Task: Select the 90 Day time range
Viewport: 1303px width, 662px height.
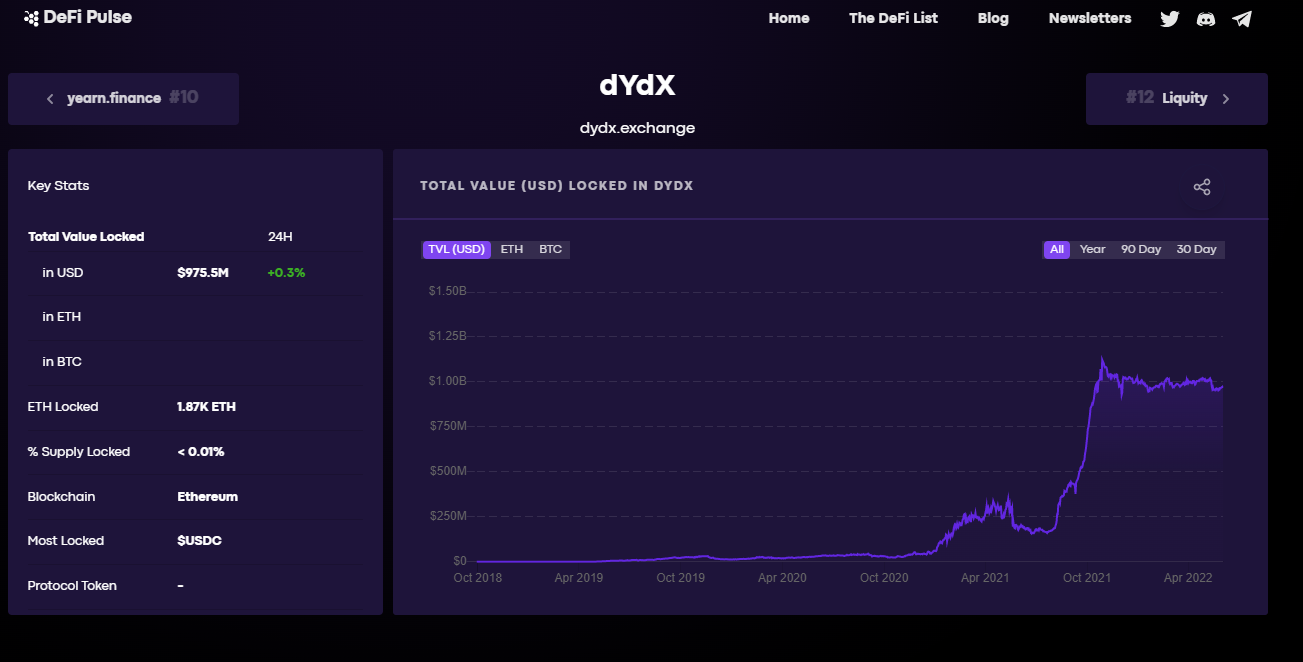Action: pos(1141,249)
